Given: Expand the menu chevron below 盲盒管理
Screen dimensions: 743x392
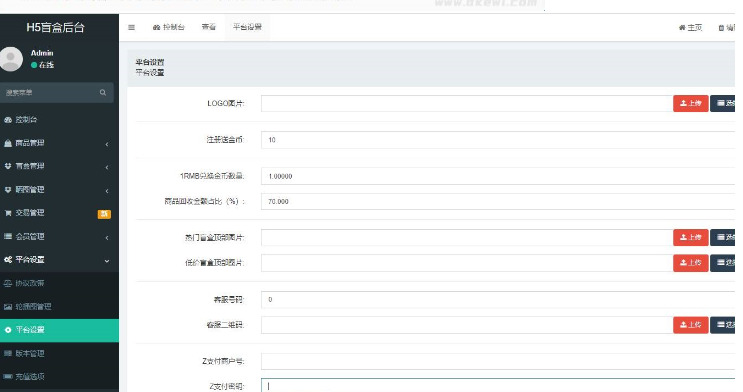Looking at the screenshot, I should pos(107,191).
